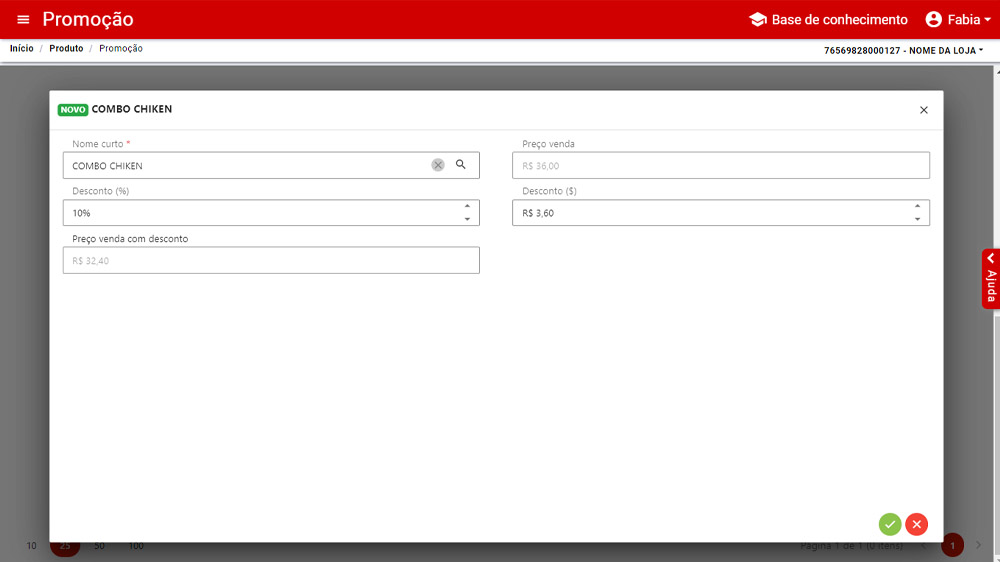Decrease Desconto (%) with down arrow

[467, 219]
